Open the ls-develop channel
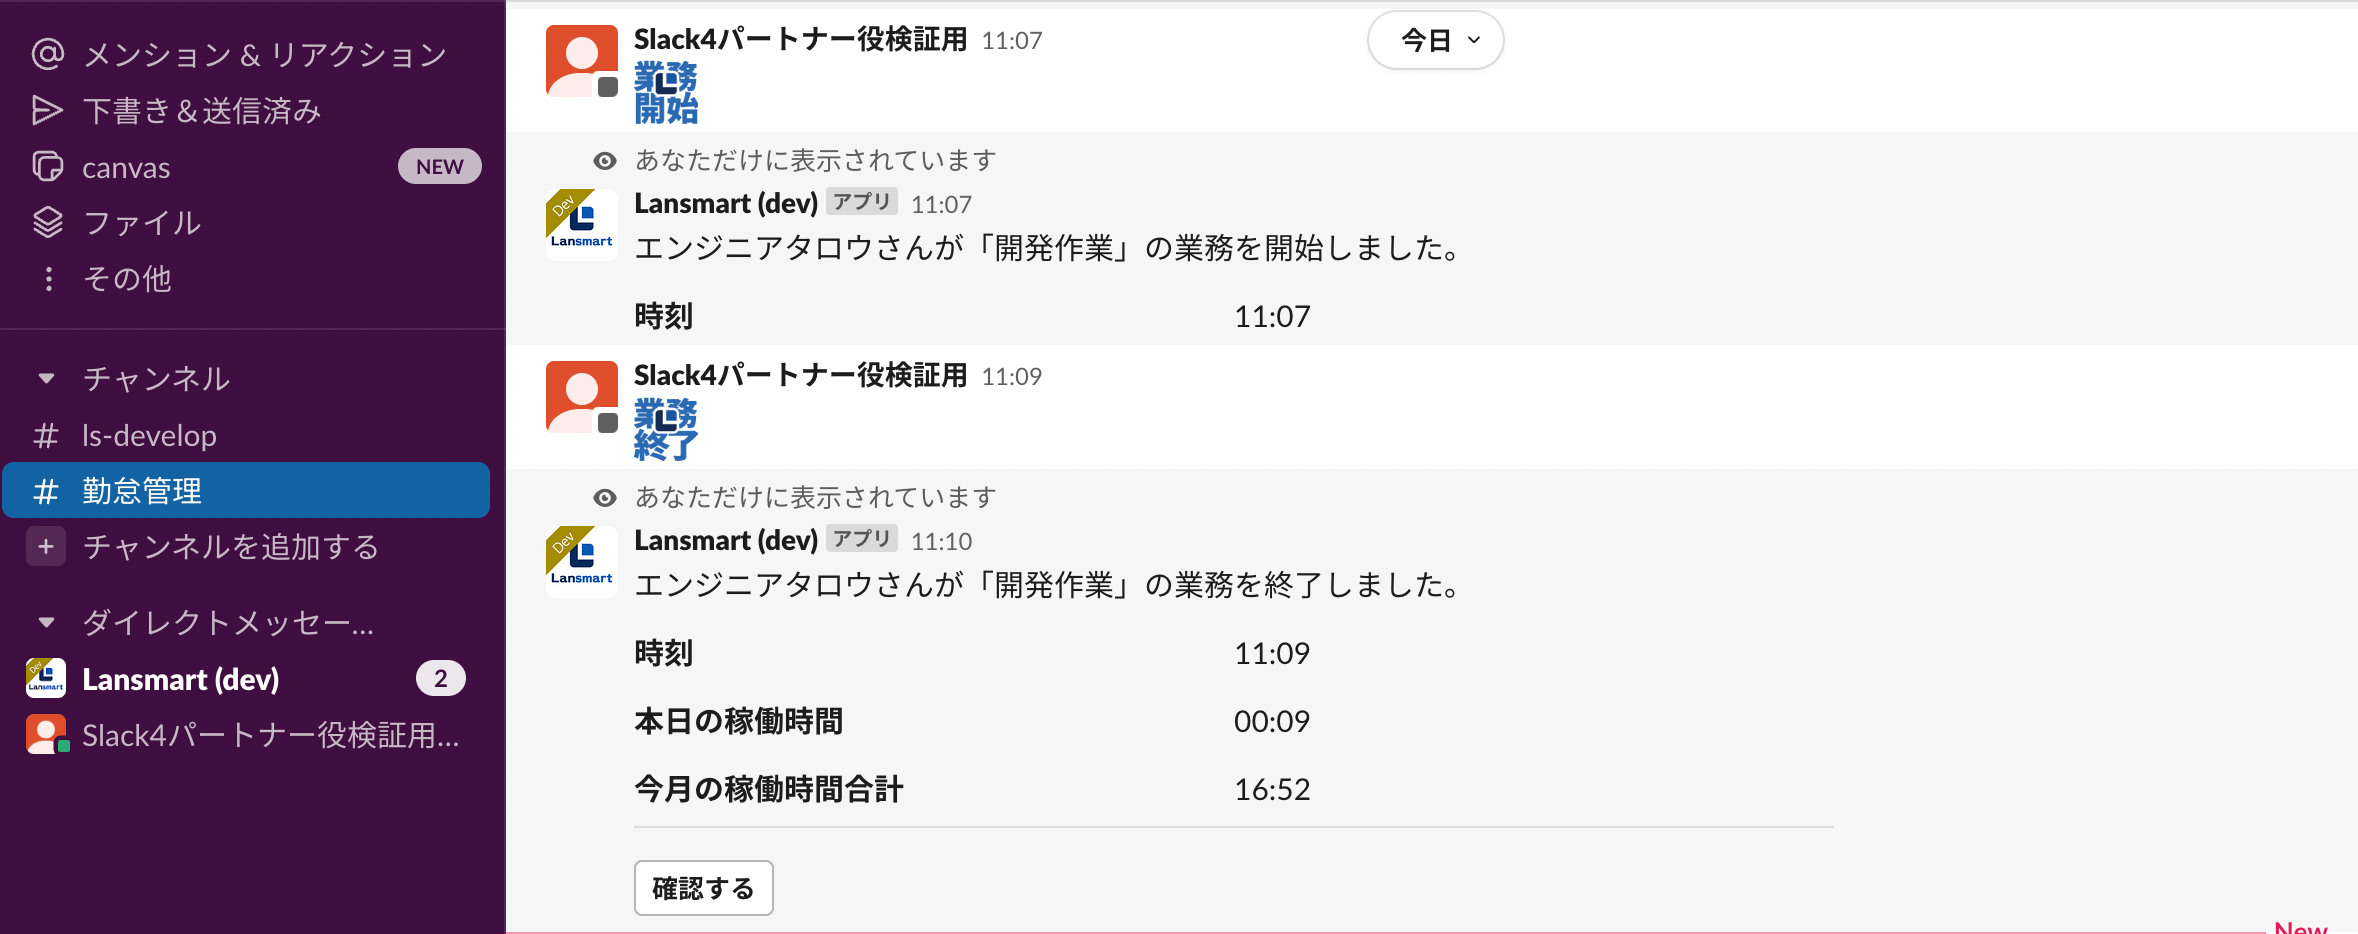The width and height of the screenshot is (2358, 934). (149, 436)
